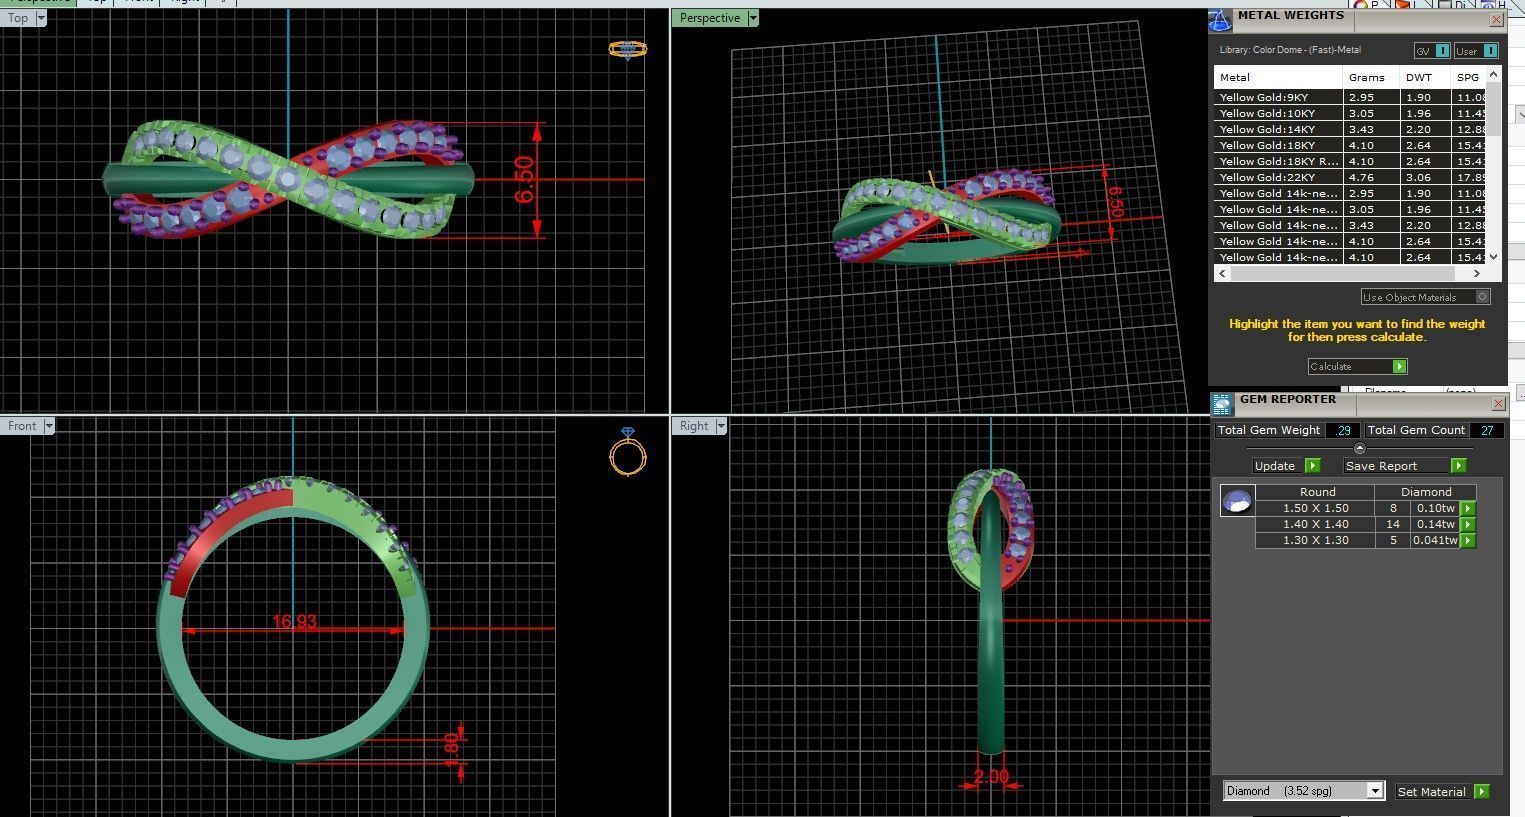This screenshot has height=817, width=1525.
Task: Click 0.14tw weight cell
Action: 1434,524
